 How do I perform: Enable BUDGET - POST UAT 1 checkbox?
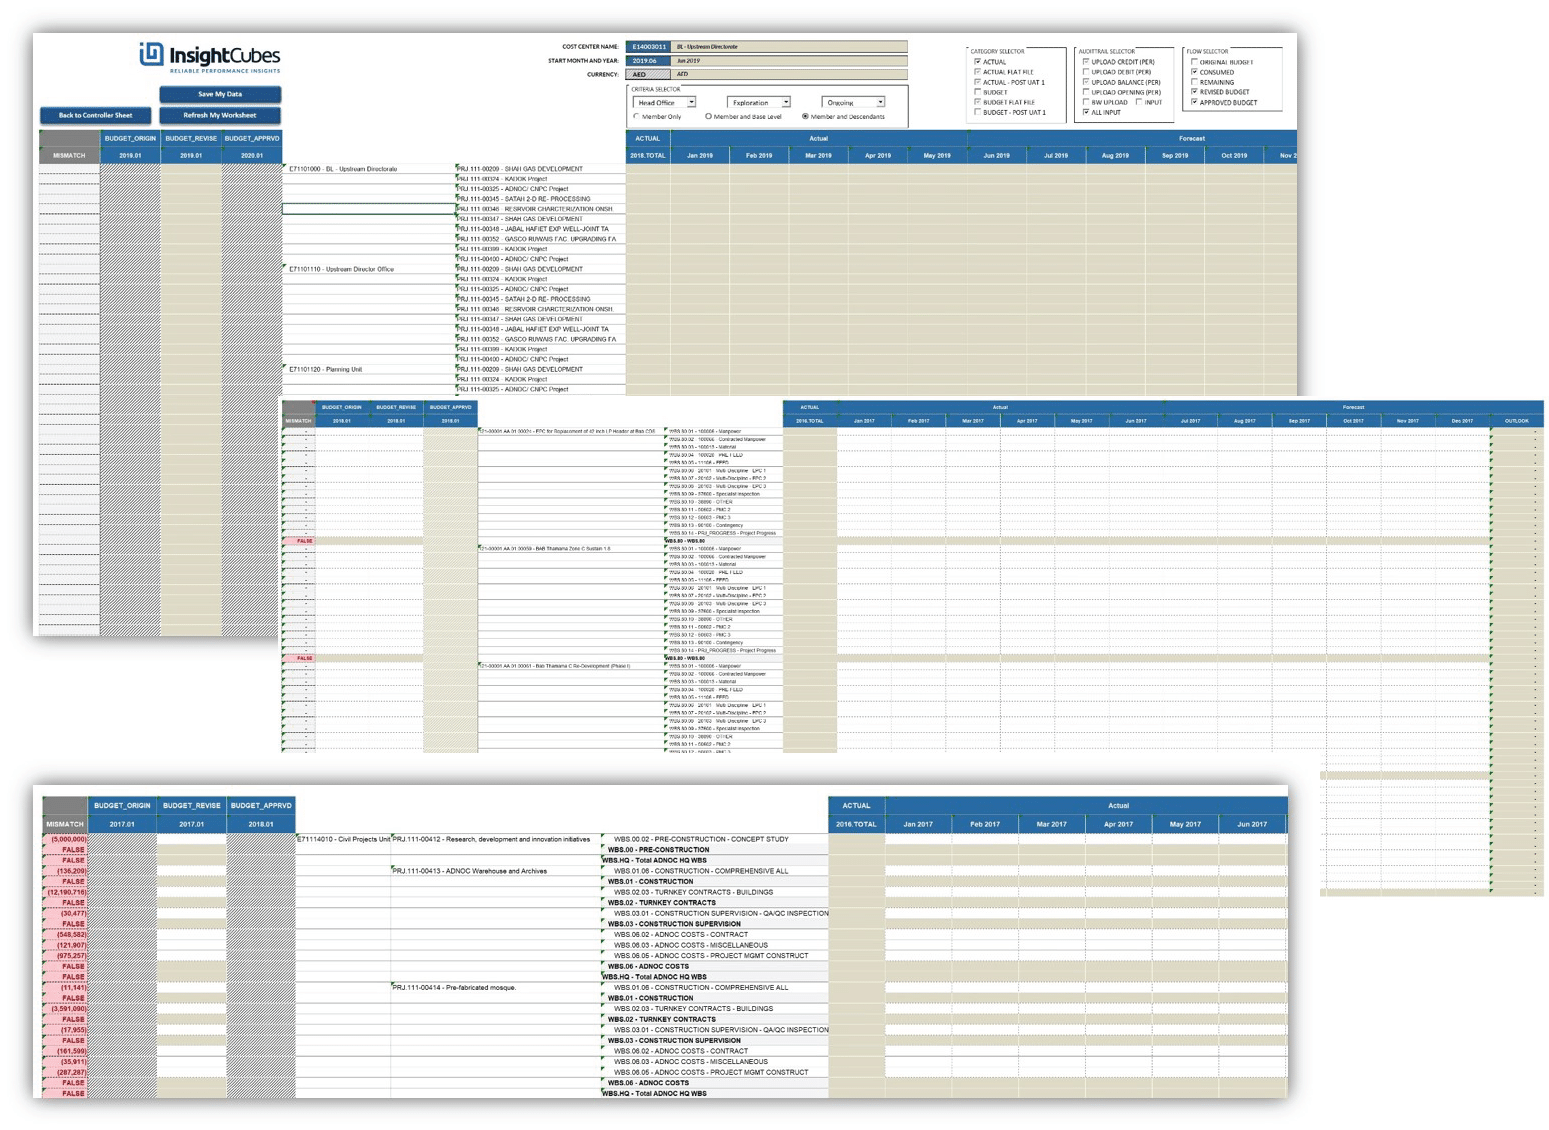tap(978, 112)
